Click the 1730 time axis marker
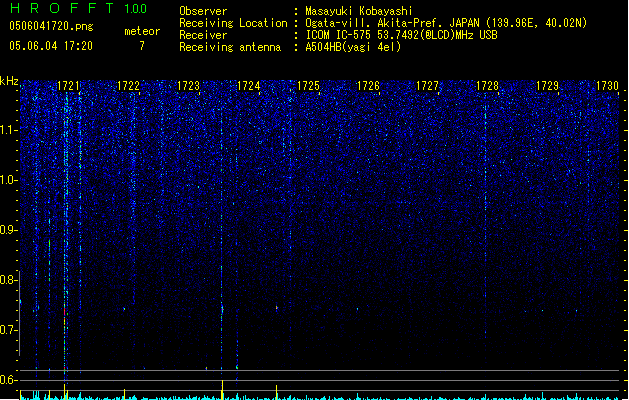The width and height of the screenshot is (629, 400). 607,86
